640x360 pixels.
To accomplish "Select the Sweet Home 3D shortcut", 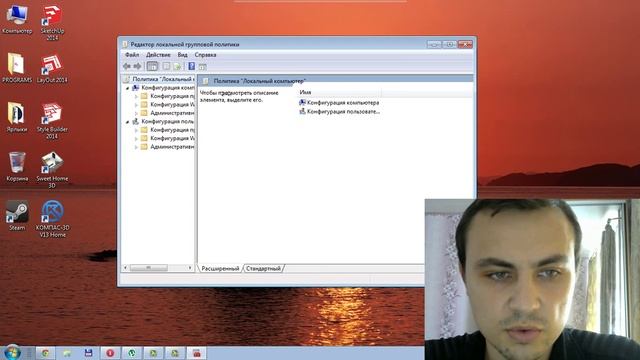I will 52,170.
